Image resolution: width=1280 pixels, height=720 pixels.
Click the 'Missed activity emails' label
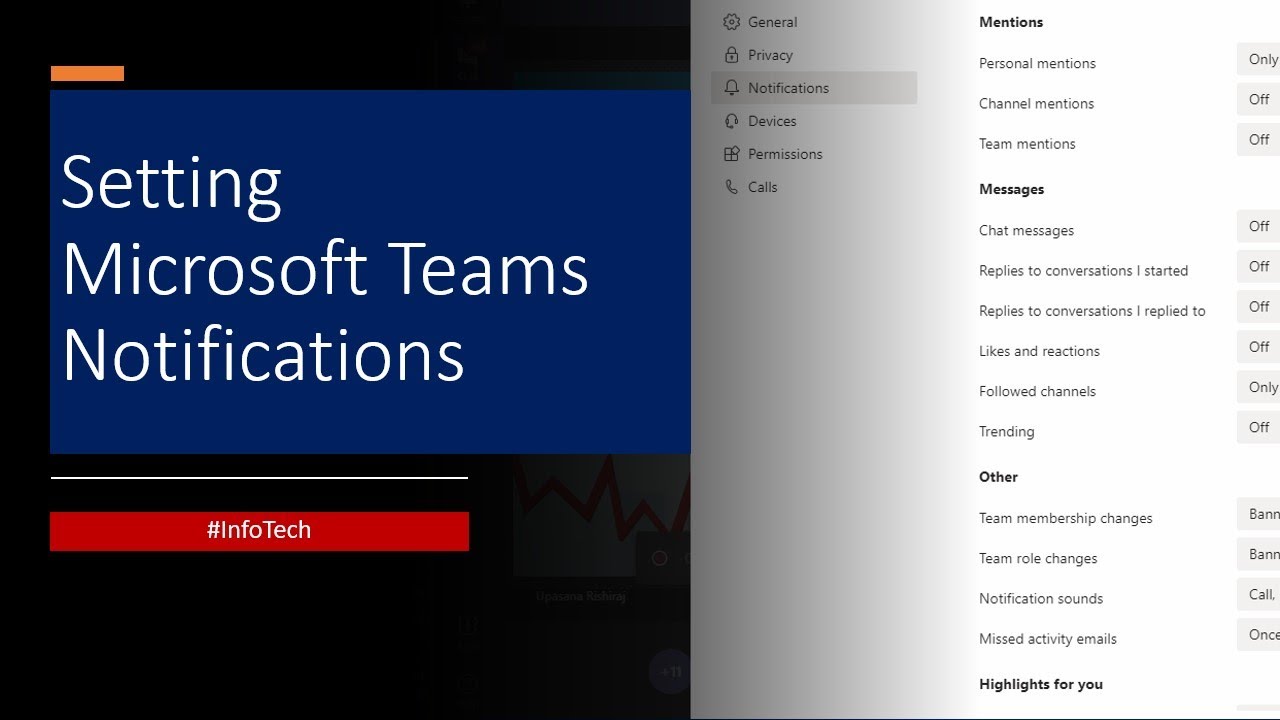(1048, 638)
